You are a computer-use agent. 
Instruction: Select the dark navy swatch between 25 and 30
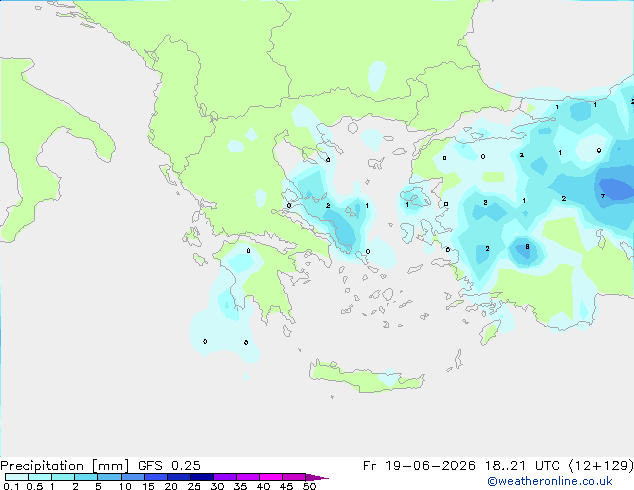202,477
